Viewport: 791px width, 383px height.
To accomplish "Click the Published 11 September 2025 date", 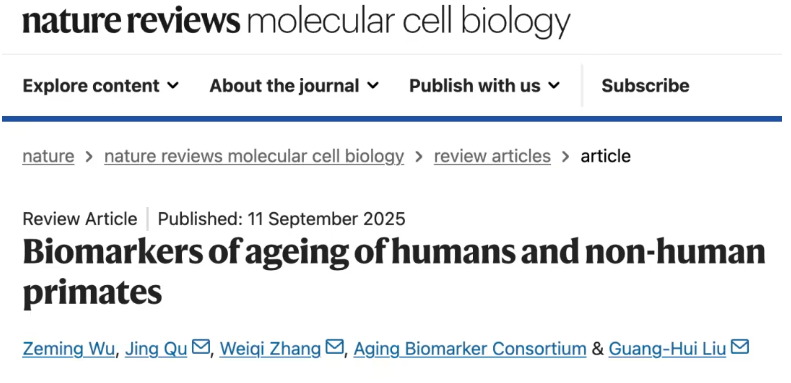I will [281, 219].
